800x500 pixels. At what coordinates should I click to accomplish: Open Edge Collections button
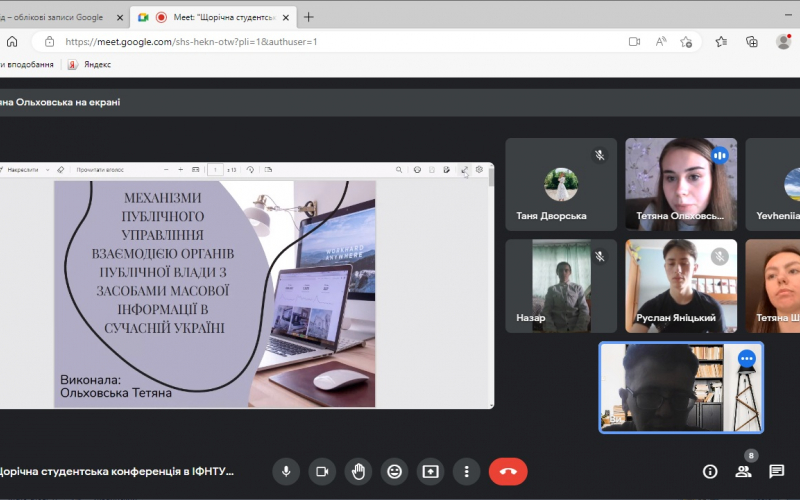point(752,42)
